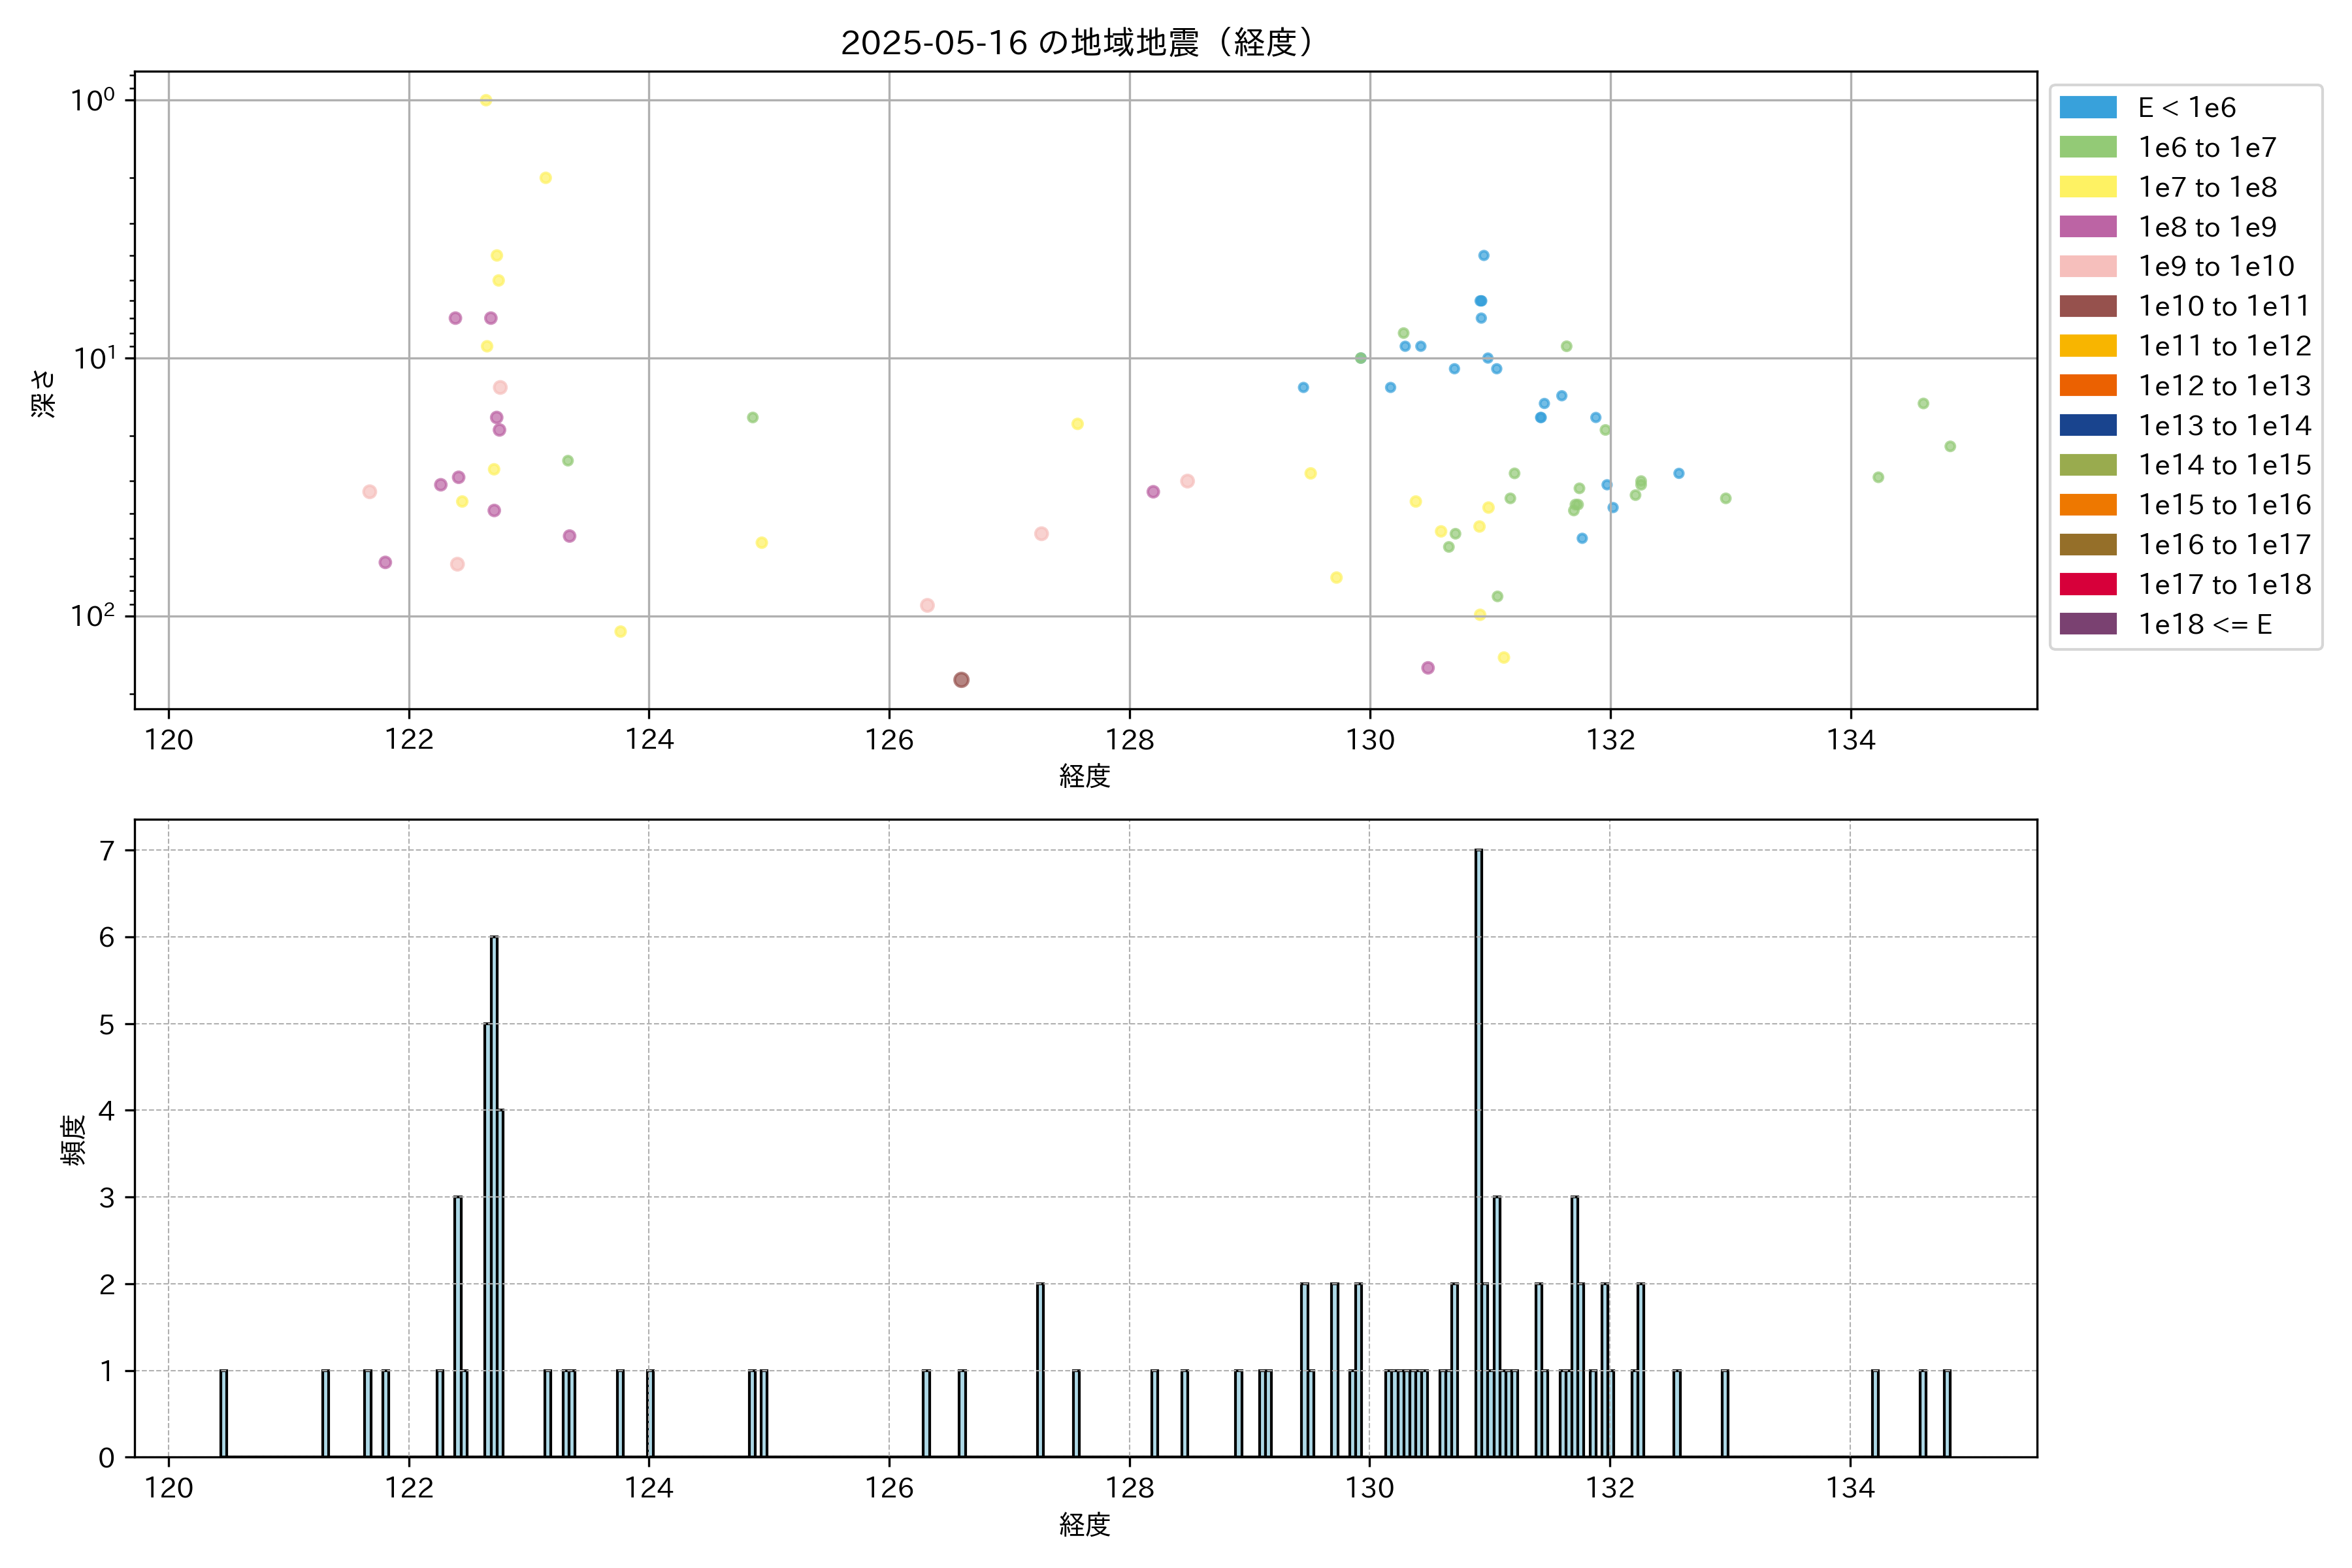
Task: Click the '経度' x-axis label under scatter plot
Action: pos(1084,776)
